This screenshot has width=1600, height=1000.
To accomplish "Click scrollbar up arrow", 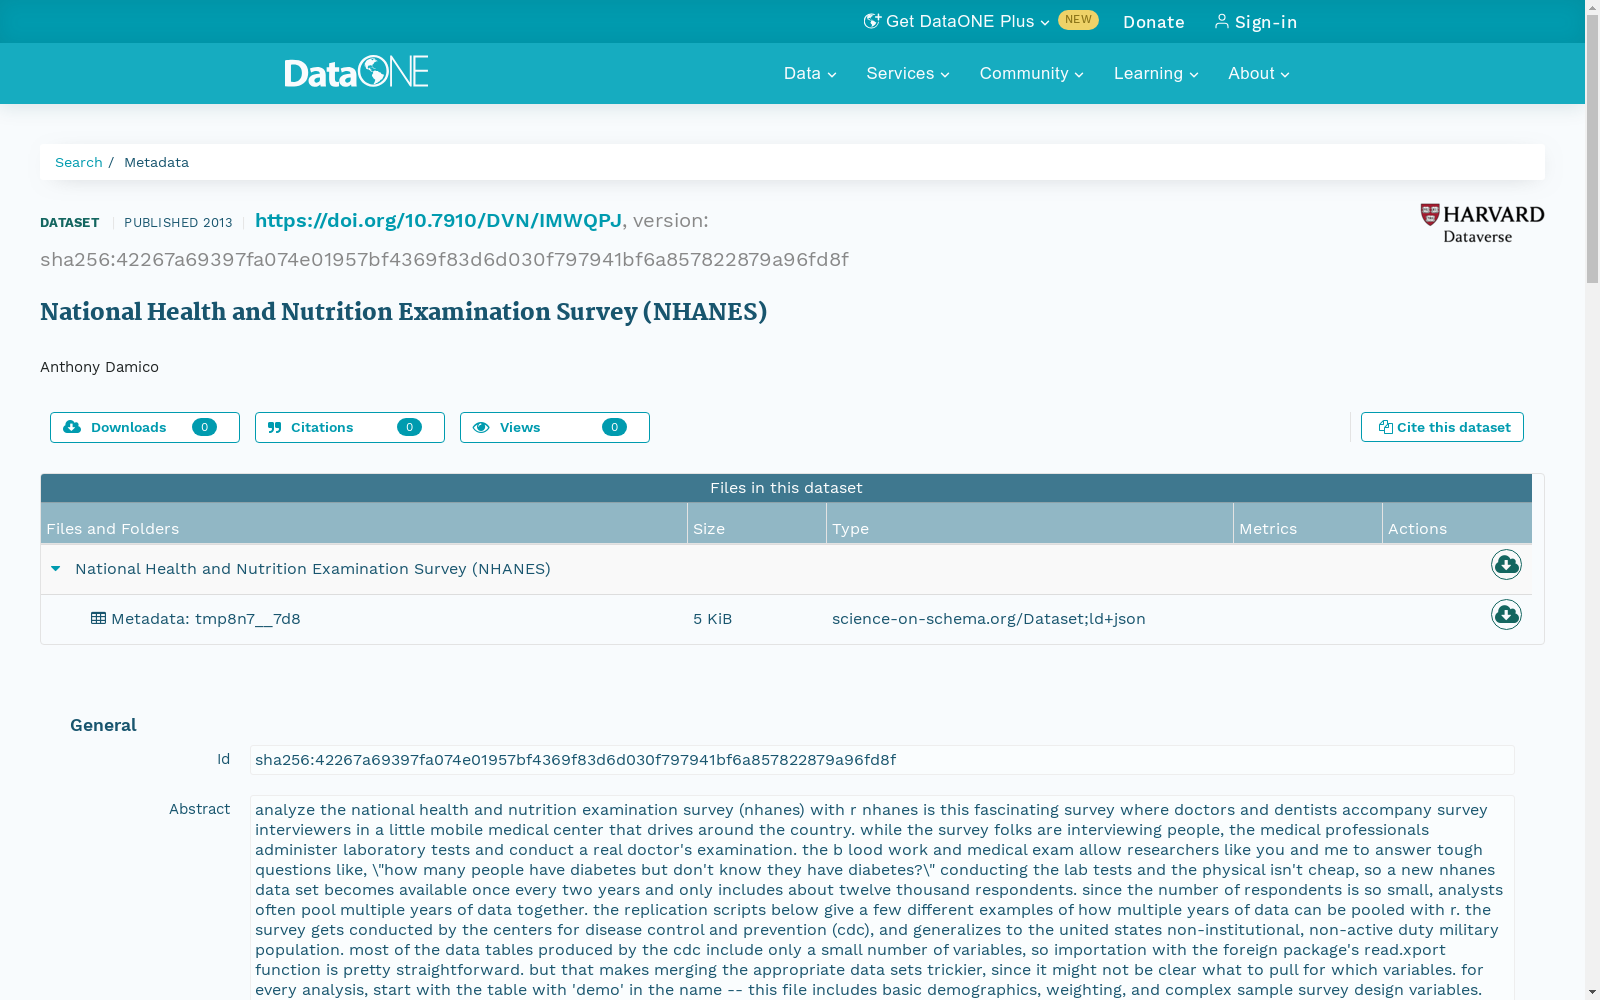I will coord(1592,7).
